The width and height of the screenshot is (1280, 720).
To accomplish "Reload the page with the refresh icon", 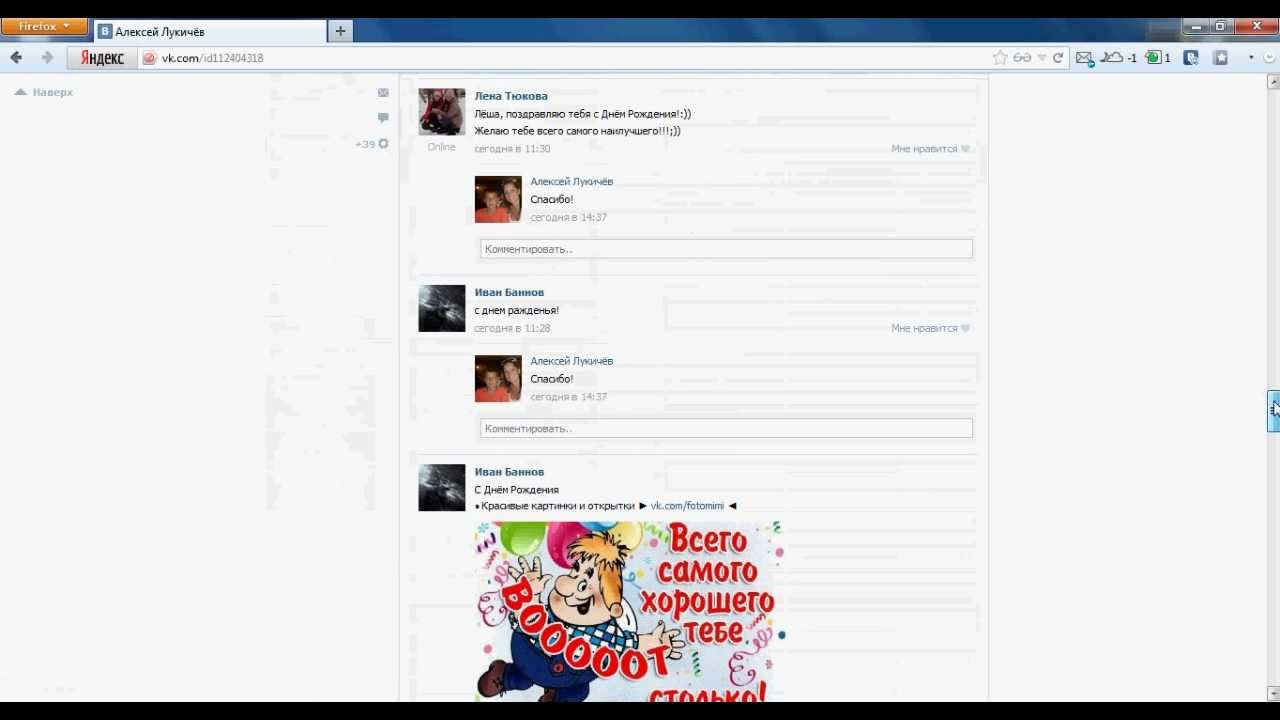I will tap(1058, 58).
